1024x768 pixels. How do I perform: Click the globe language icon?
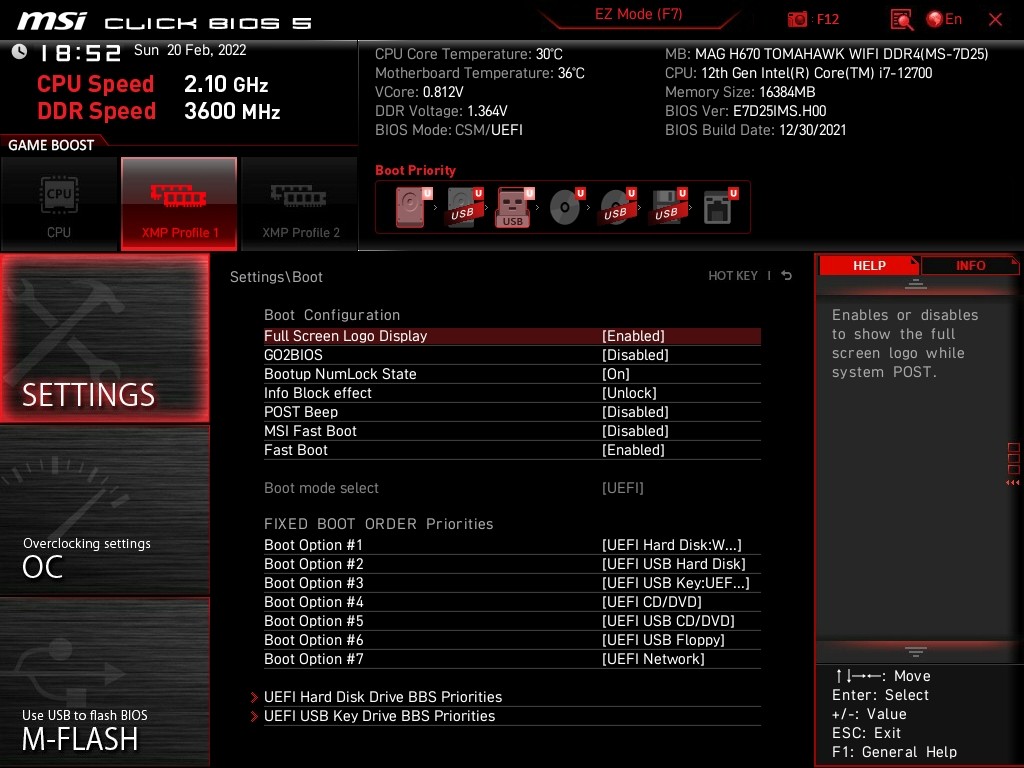coord(936,19)
